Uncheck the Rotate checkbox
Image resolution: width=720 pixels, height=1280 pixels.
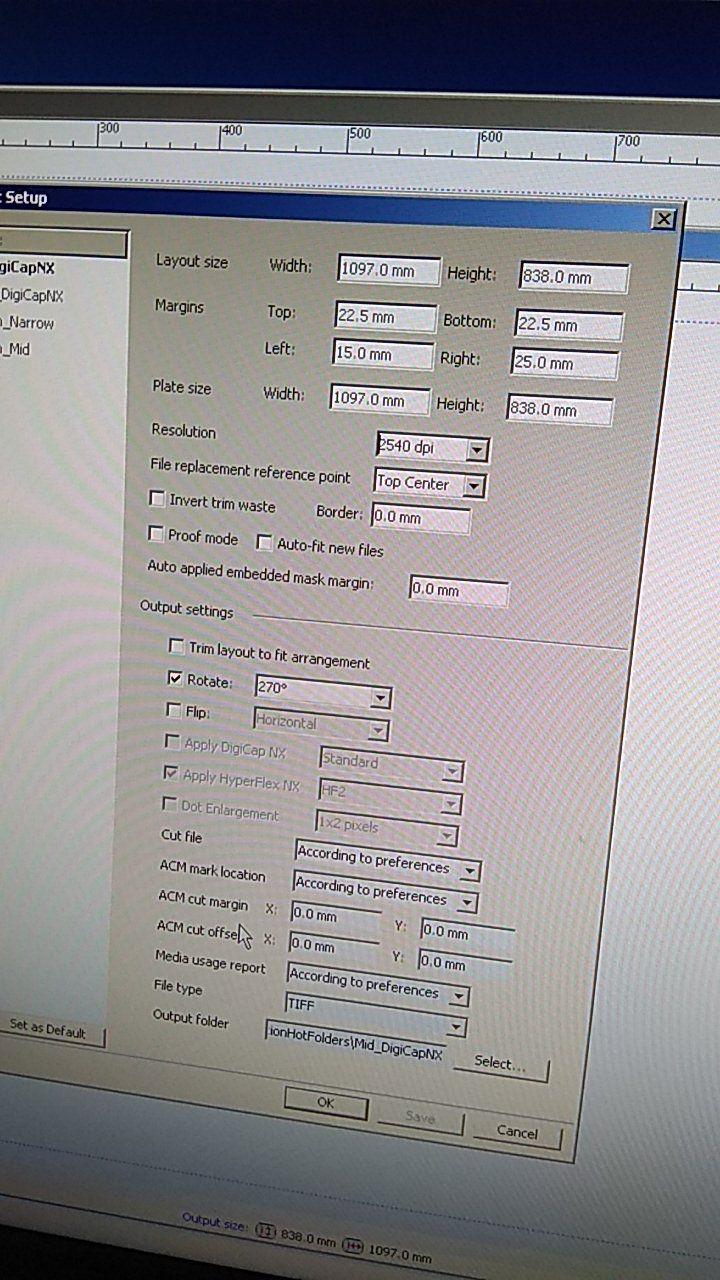[176, 679]
